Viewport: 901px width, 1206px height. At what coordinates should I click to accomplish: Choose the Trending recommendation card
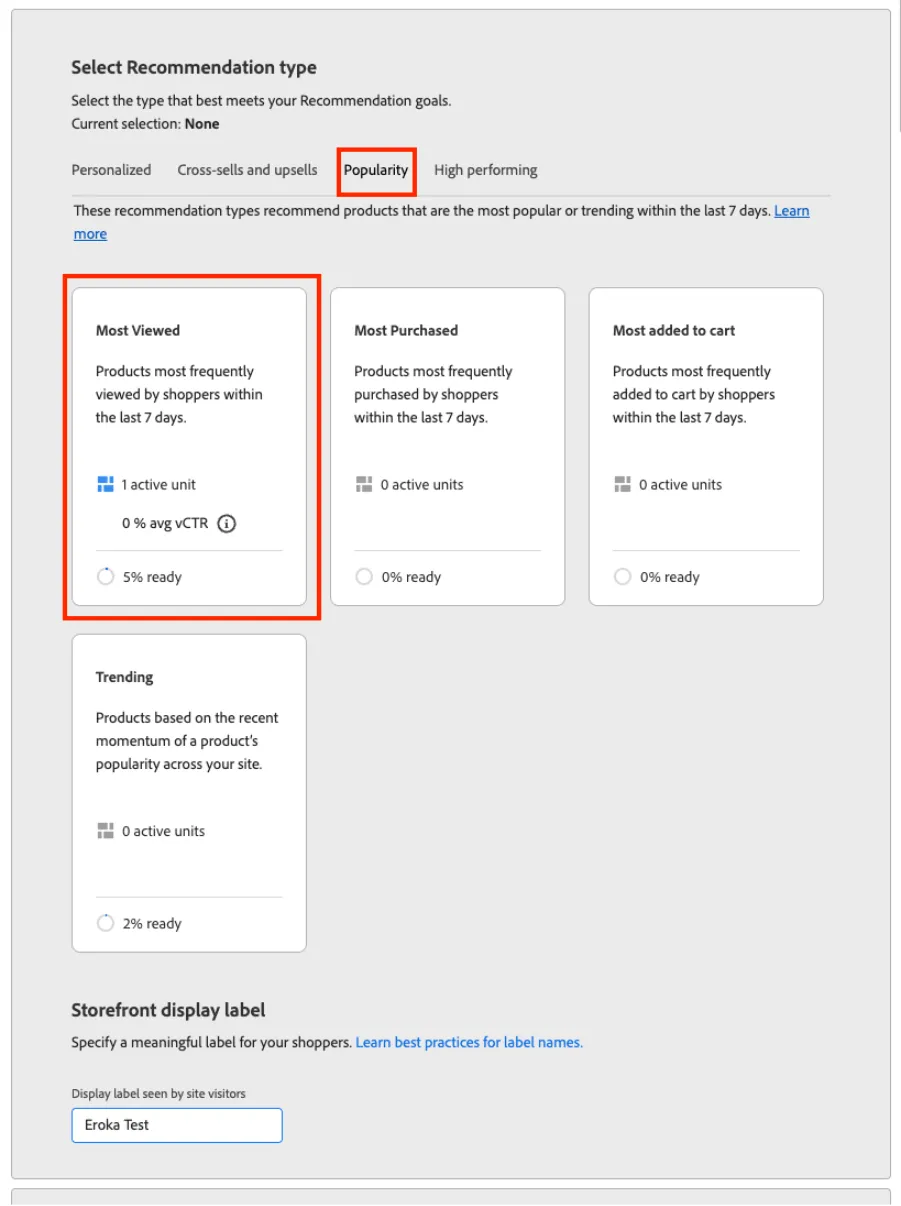click(x=189, y=793)
